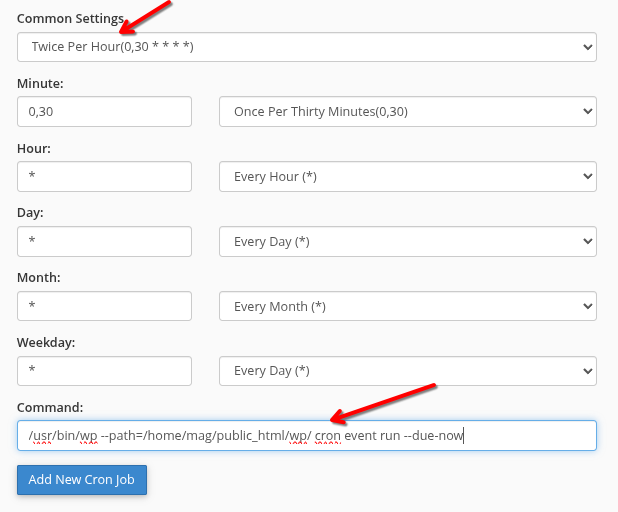Open the Day row's Every Day dropdown

(408, 241)
